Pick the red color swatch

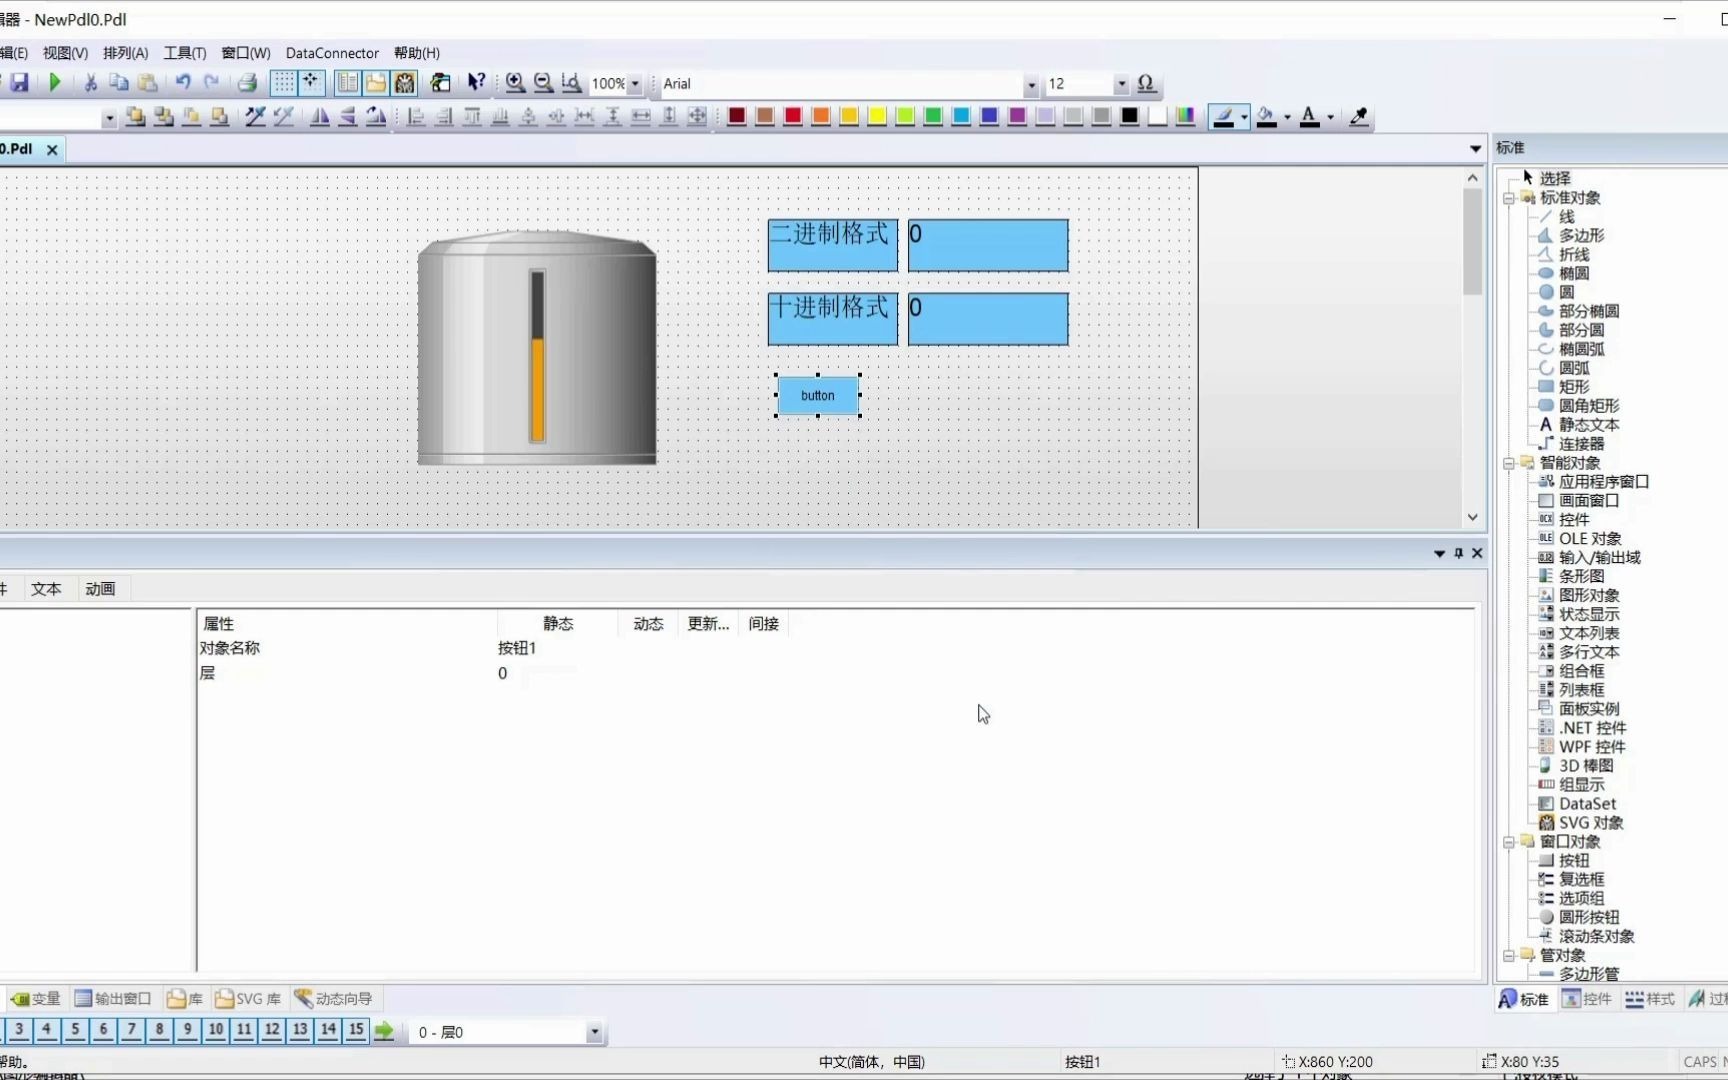(x=792, y=117)
